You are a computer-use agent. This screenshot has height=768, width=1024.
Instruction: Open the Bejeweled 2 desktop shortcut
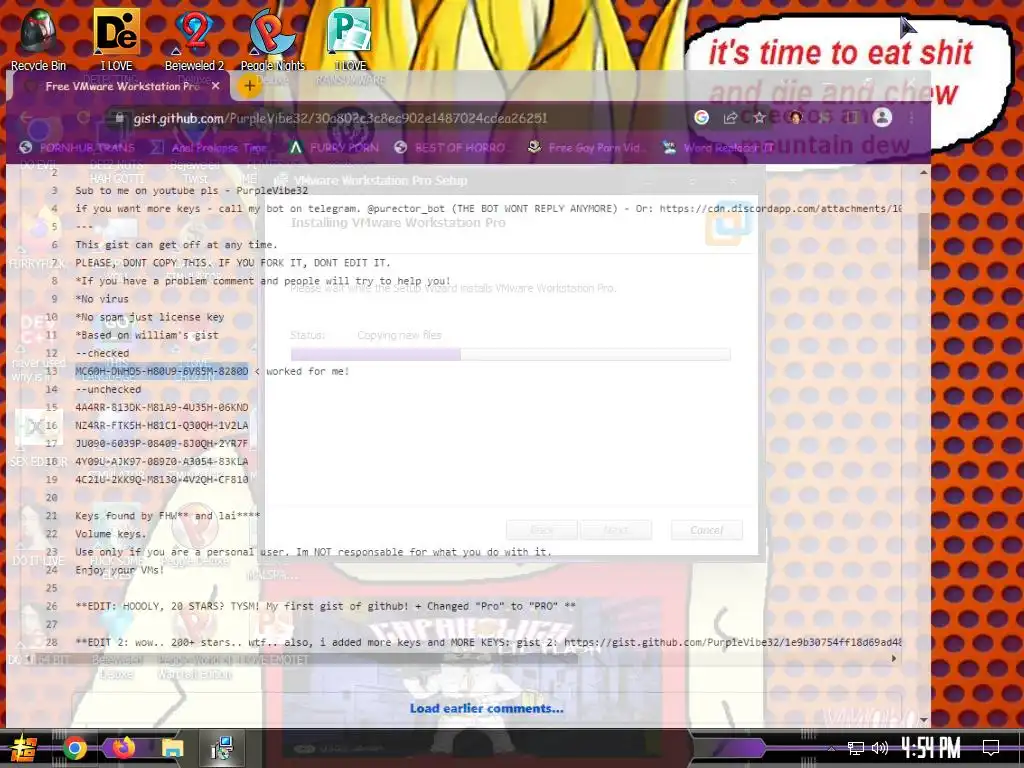194,38
